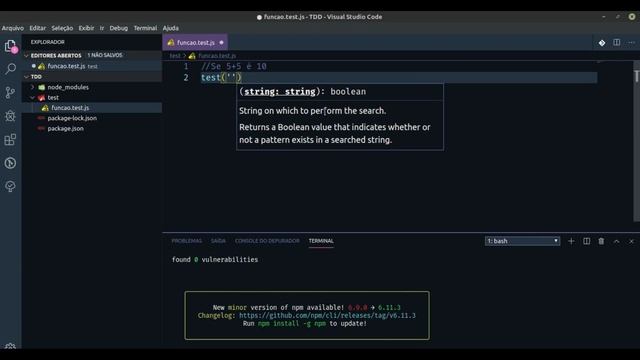Open the Exibir menu
The width and height of the screenshot is (640, 360).
coord(86,28)
